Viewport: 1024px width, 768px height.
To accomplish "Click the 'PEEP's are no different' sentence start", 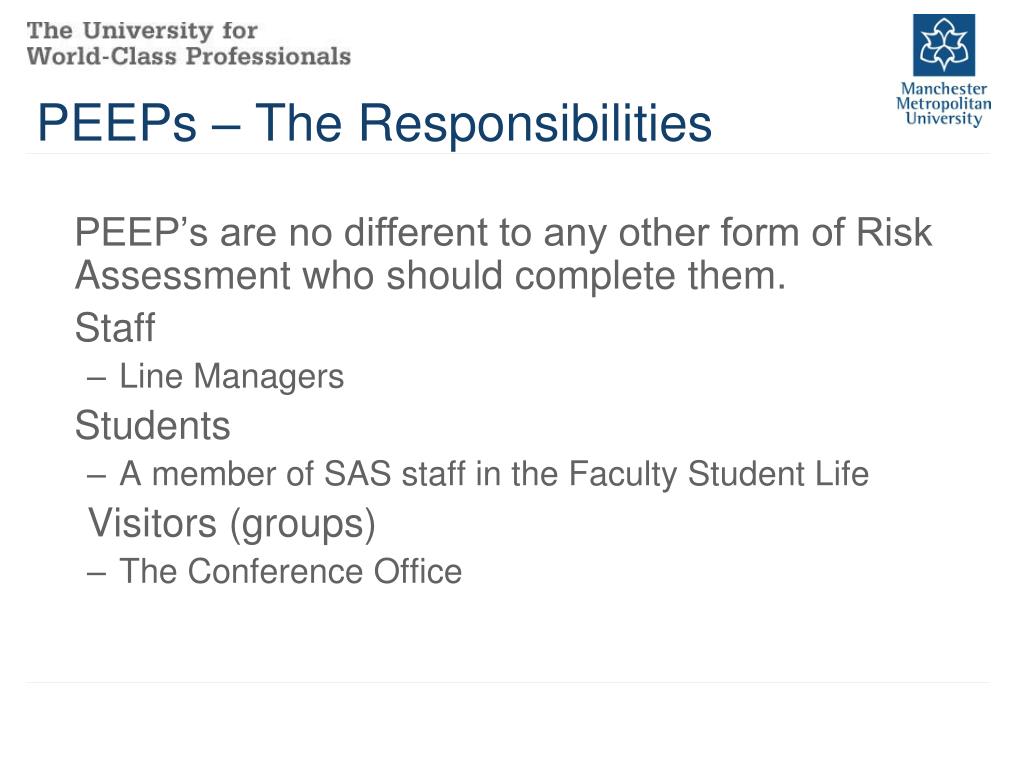I will pyautogui.click(x=200, y=234).
